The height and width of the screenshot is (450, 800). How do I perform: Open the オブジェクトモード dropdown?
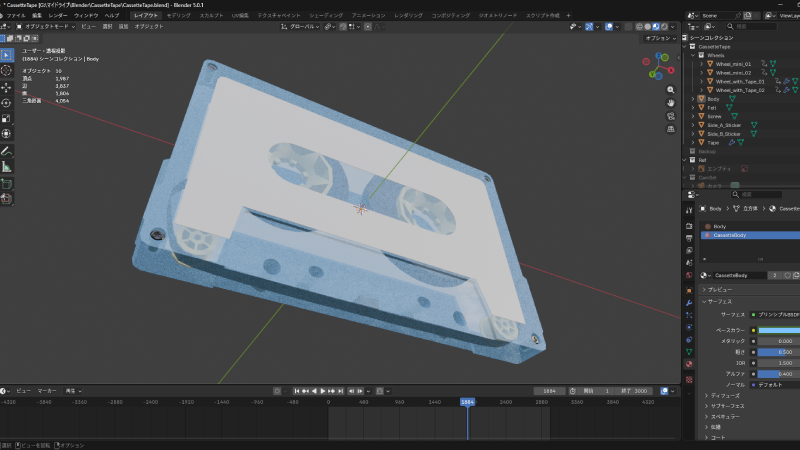pos(47,26)
